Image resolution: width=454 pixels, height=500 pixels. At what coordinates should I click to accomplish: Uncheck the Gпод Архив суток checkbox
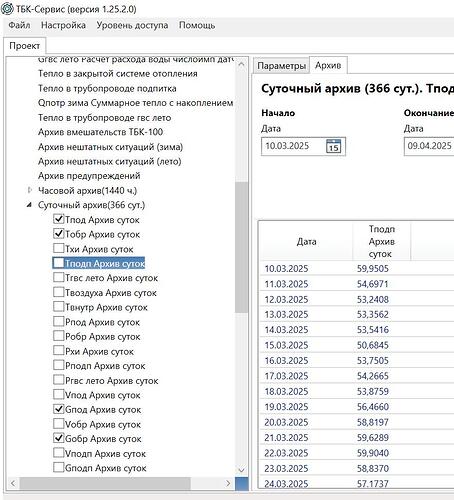tap(58, 409)
